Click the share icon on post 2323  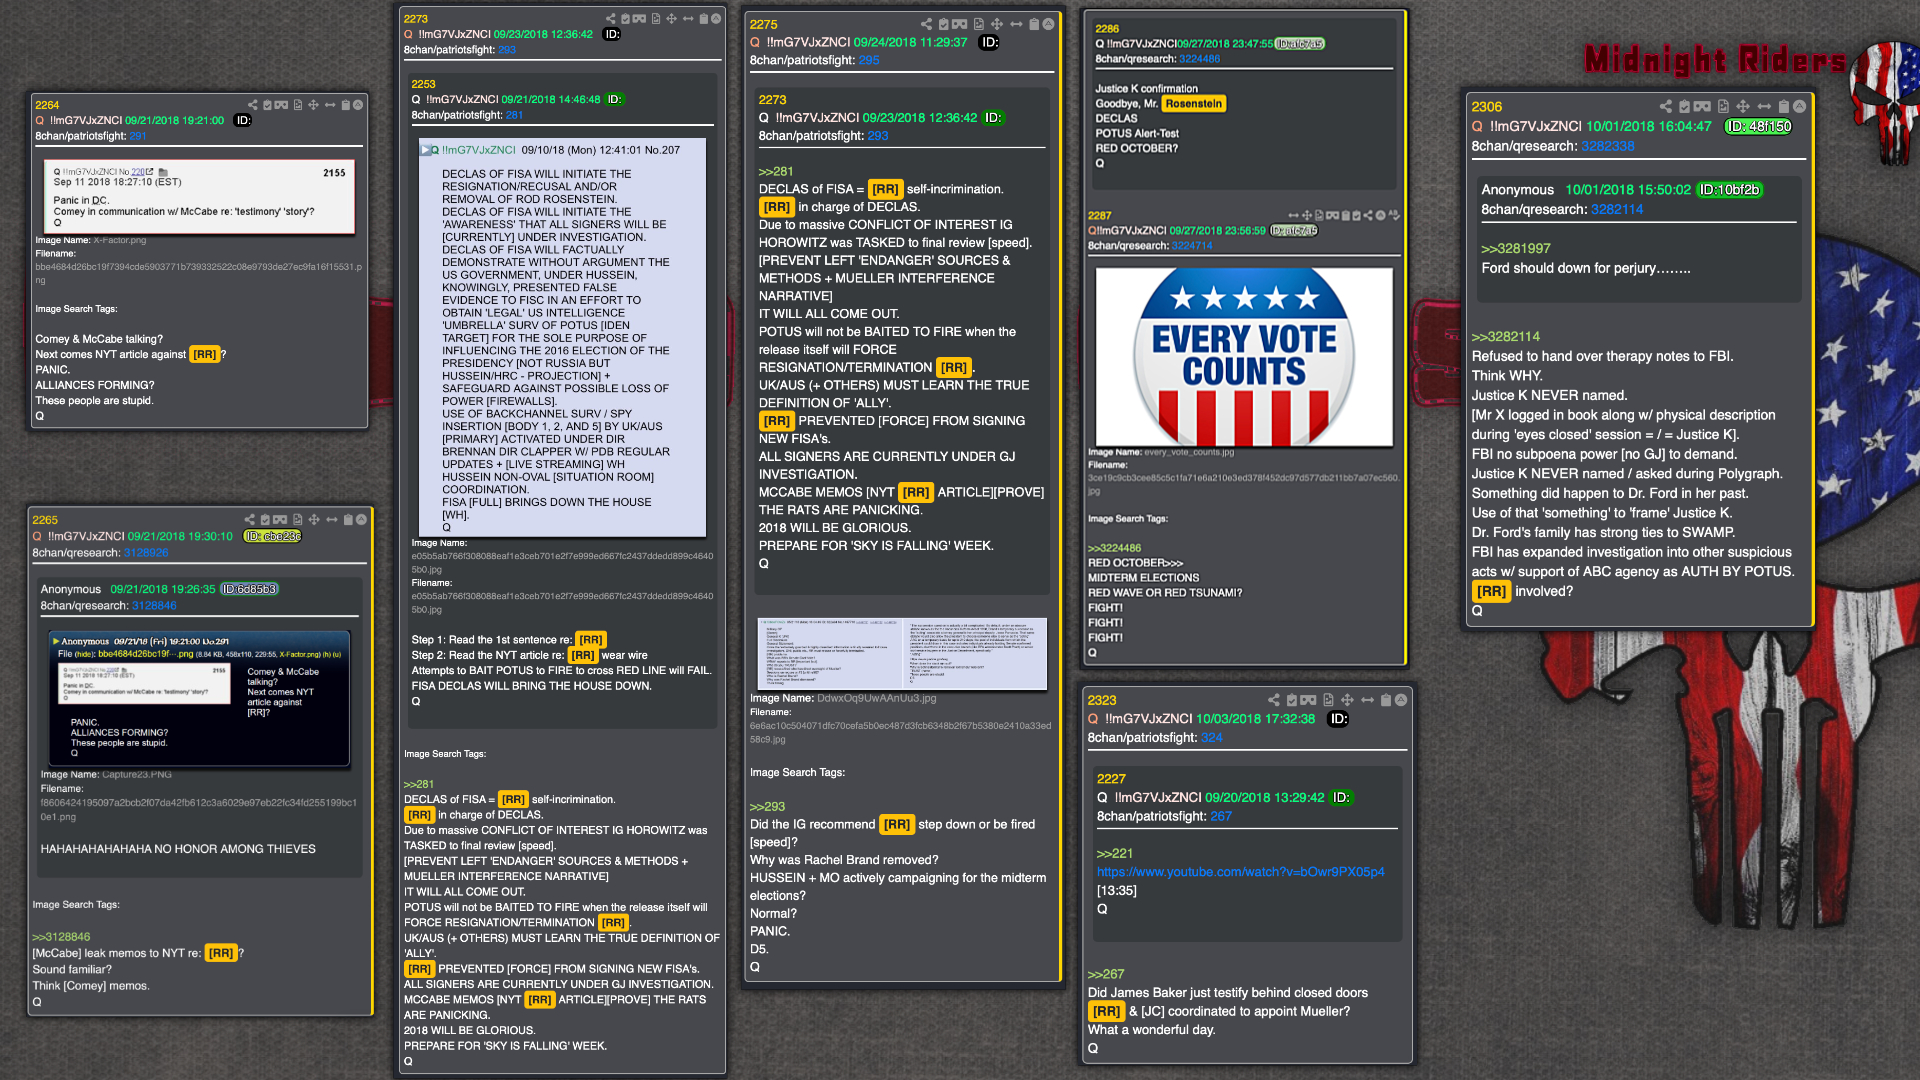point(1274,700)
